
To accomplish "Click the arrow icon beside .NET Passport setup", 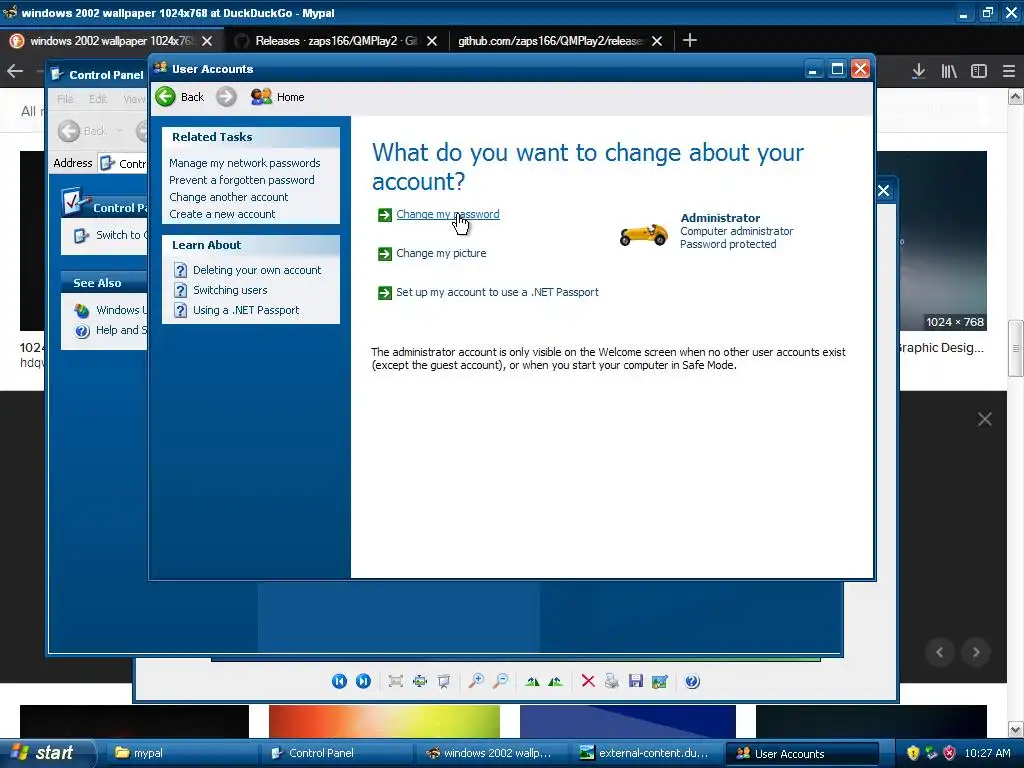I will (385, 293).
